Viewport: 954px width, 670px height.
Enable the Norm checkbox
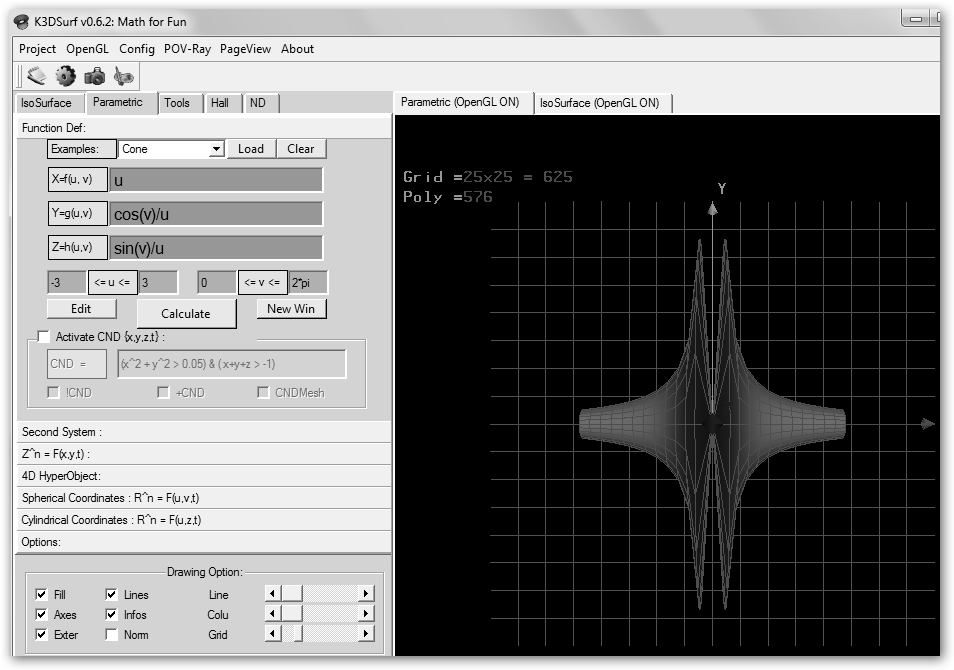tap(111, 635)
